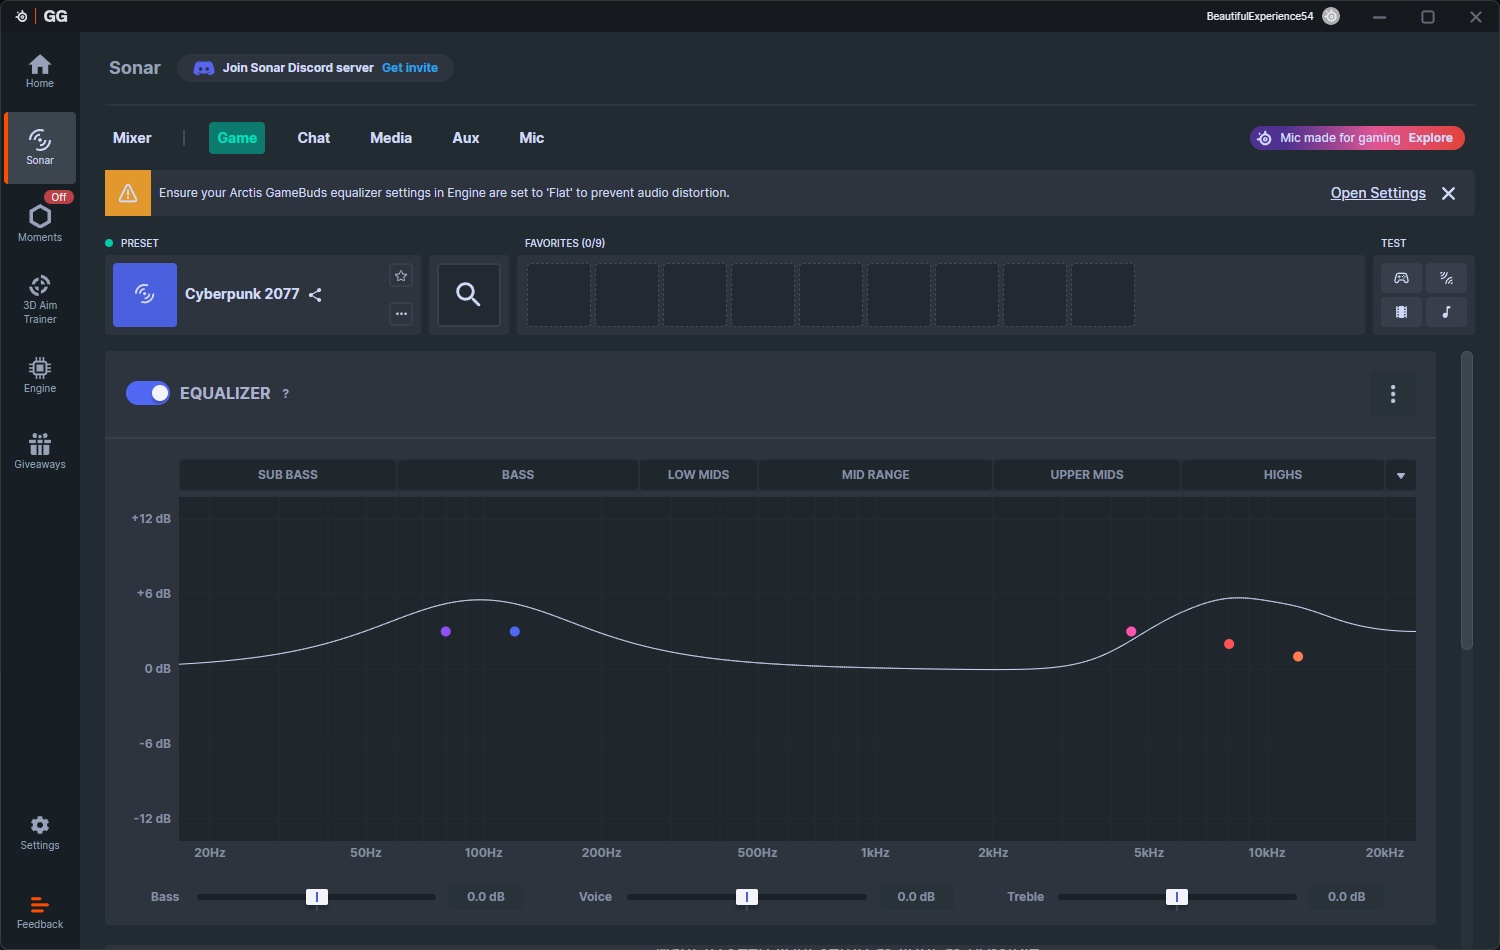Click the preset search magnifier icon
Image resolution: width=1500 pixels, height=950 pixels.
pos(468,294)
